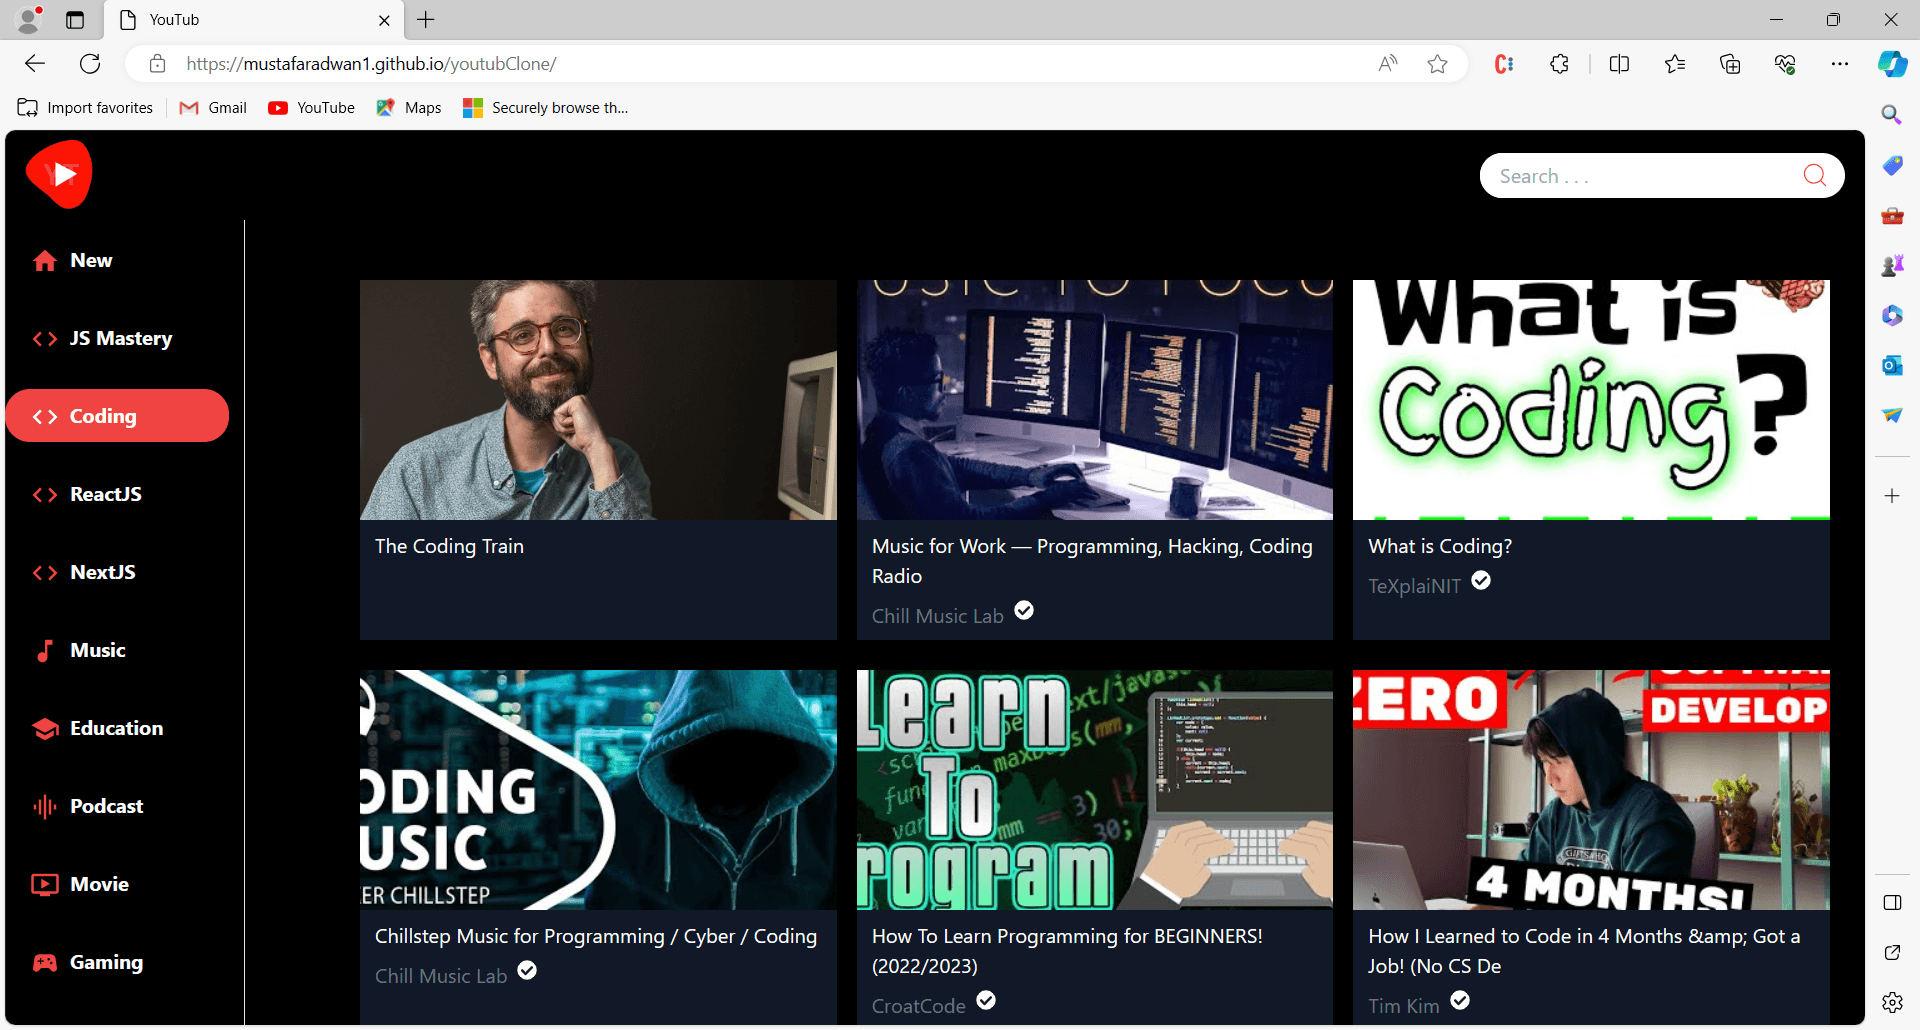Click How To Learn Programming title
This screenshot has height=1030, width=1920.
[1067, 951]
